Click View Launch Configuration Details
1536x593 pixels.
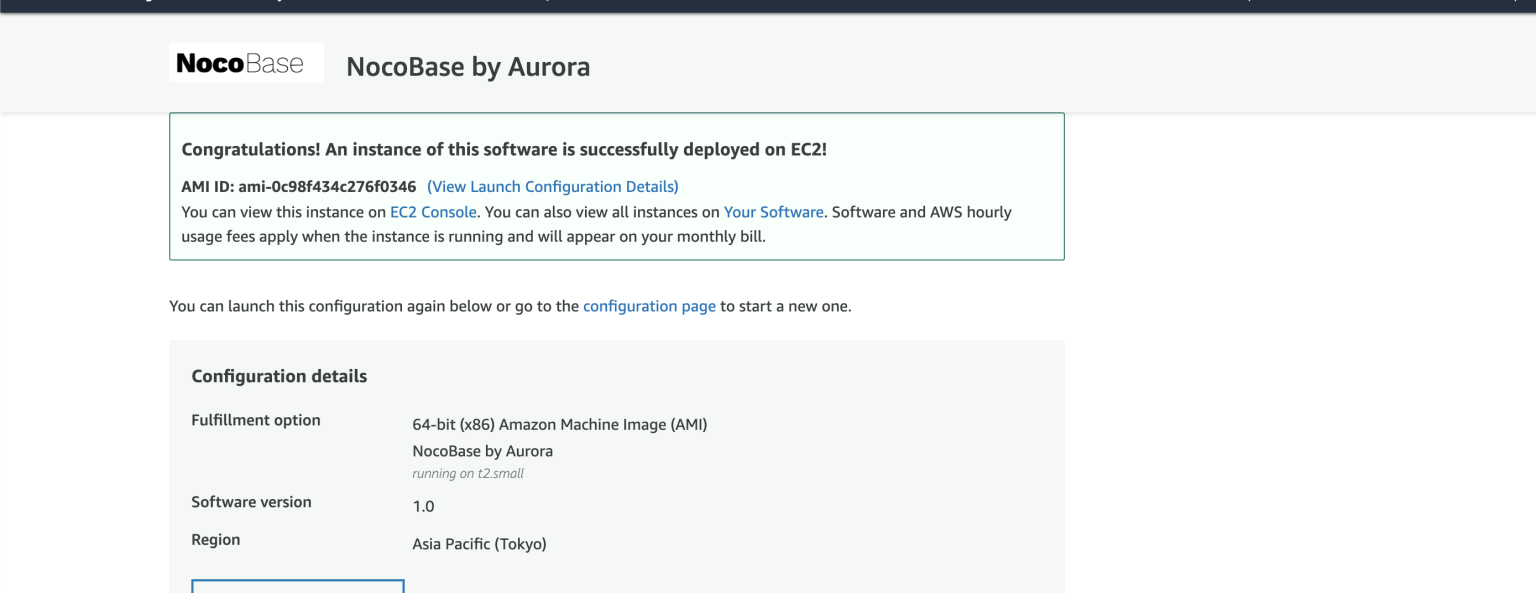(552, 187)
